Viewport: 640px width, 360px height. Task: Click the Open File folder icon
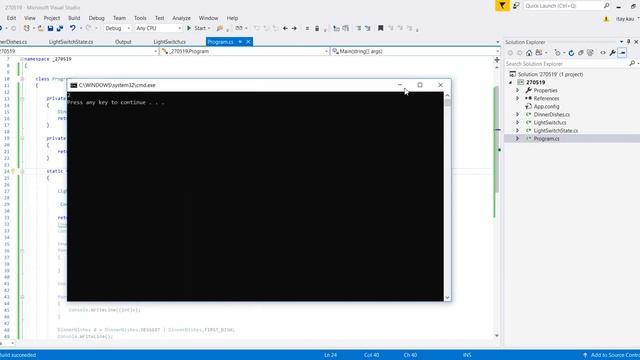click(41, 28)
